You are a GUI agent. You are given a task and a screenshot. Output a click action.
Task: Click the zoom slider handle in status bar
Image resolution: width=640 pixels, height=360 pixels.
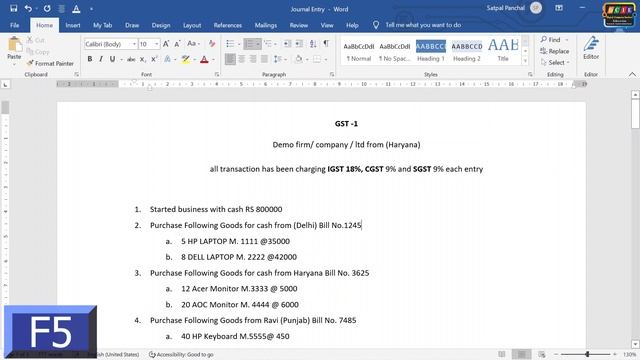(x=587, y=354)
